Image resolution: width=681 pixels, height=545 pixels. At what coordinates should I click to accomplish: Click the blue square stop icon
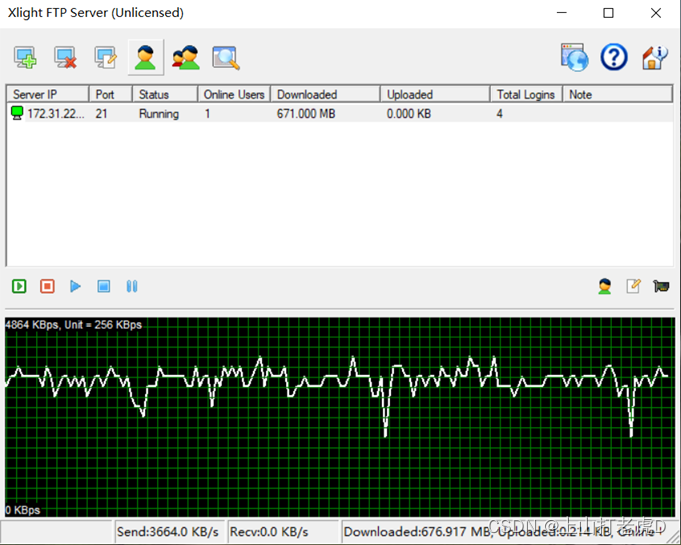pos(104,286)
